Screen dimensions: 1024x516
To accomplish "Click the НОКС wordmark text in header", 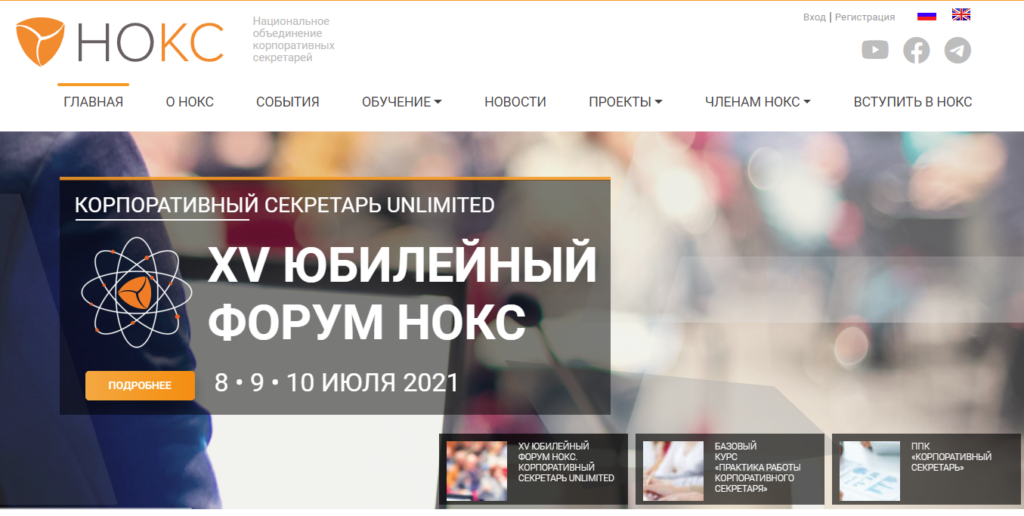I will coord(150,43).
